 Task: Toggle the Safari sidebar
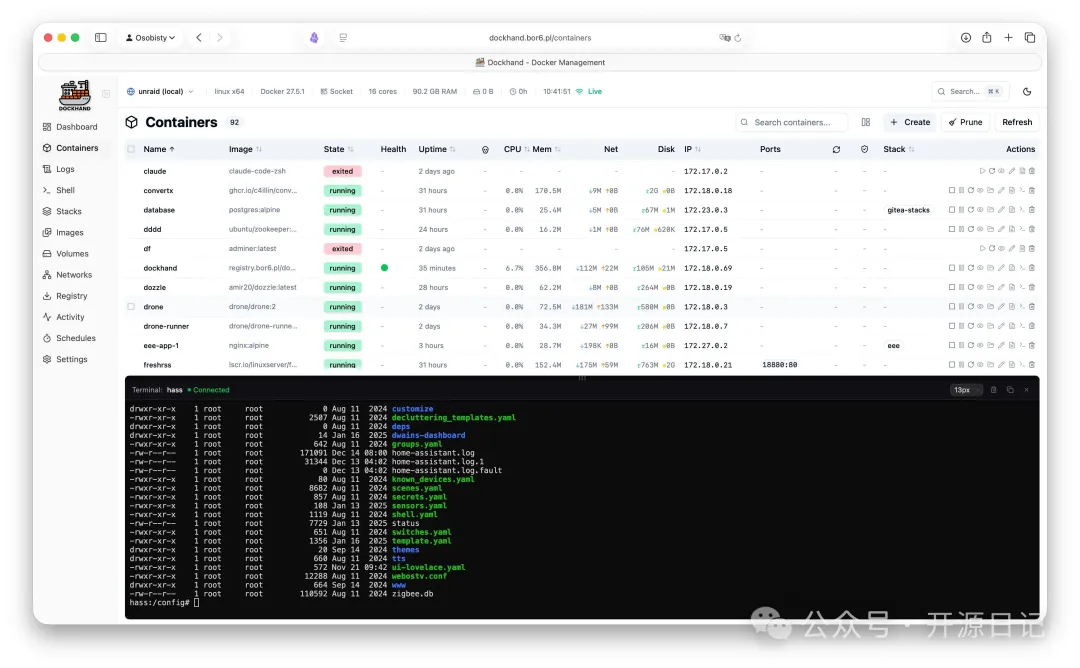pyautogui.click(x=101, y=38)
